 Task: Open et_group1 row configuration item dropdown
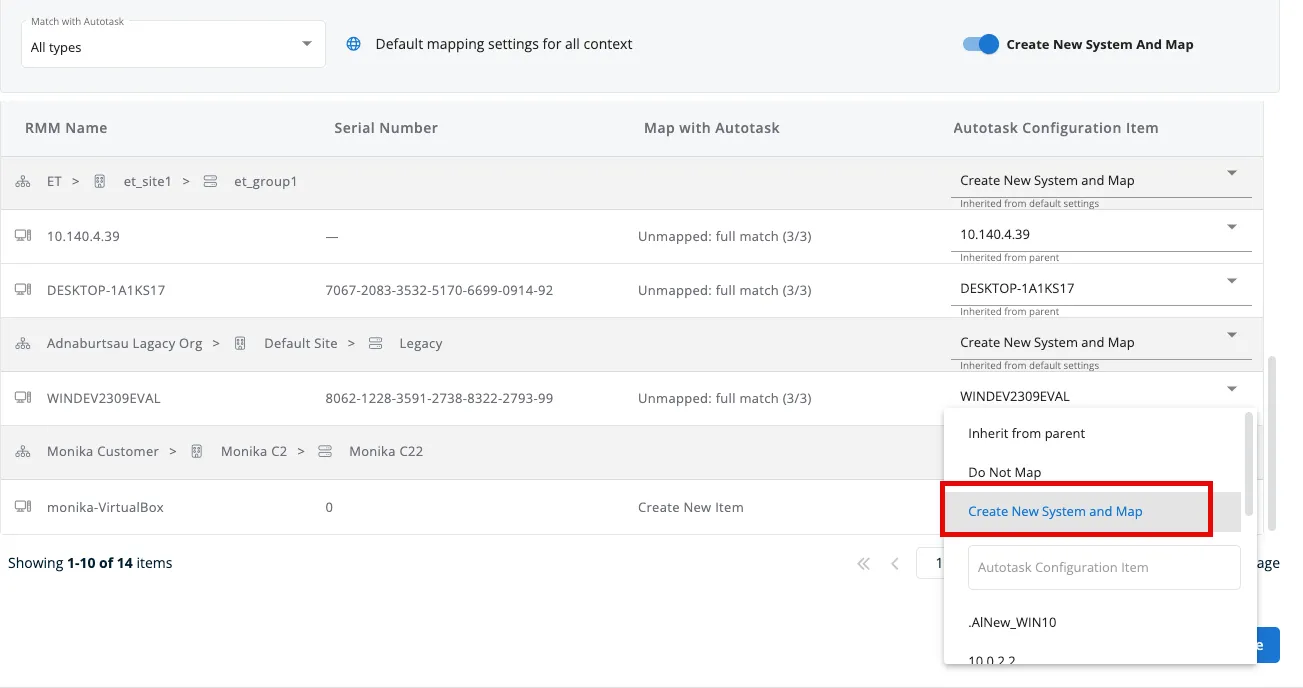coord(1231,173)
